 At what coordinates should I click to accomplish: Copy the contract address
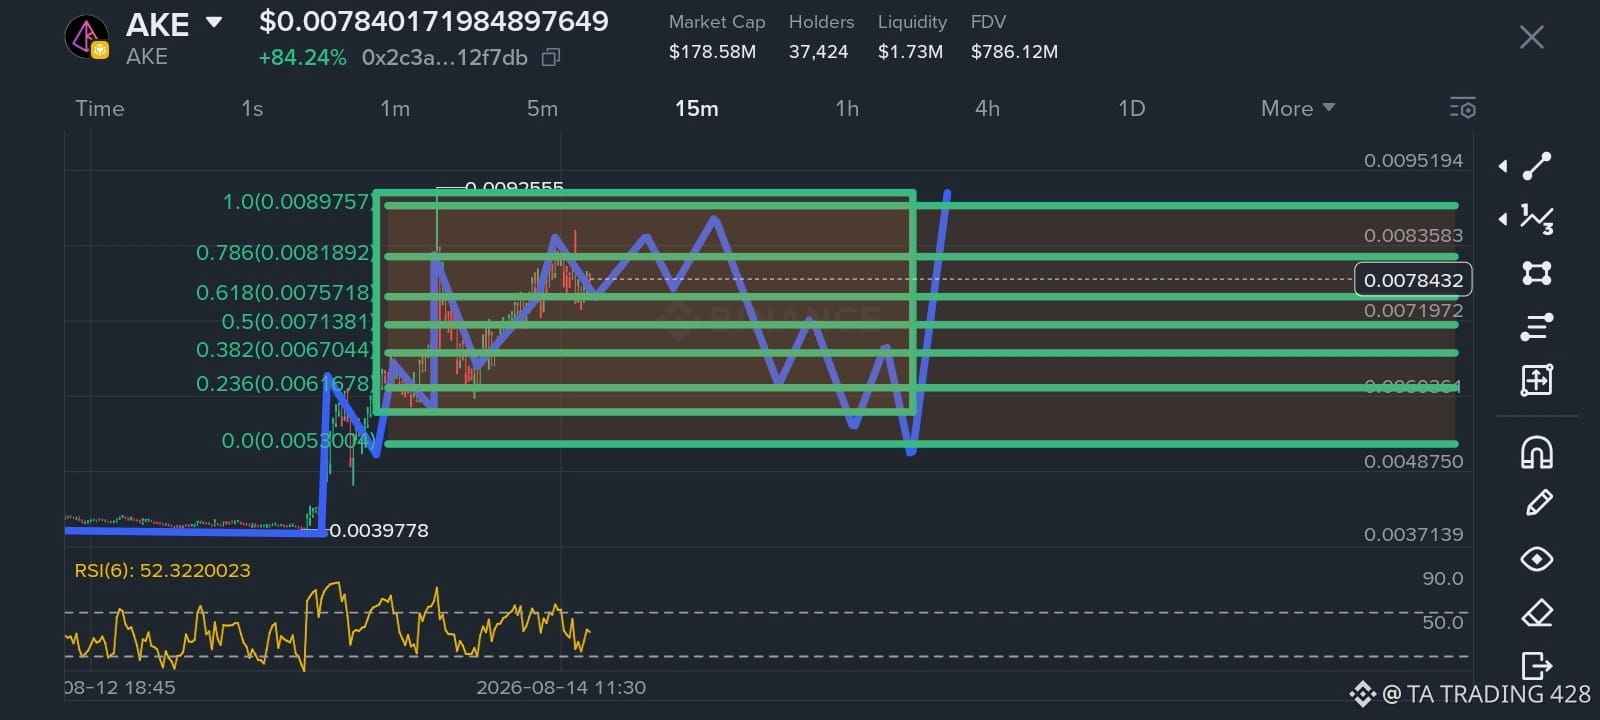pos(550,58)
